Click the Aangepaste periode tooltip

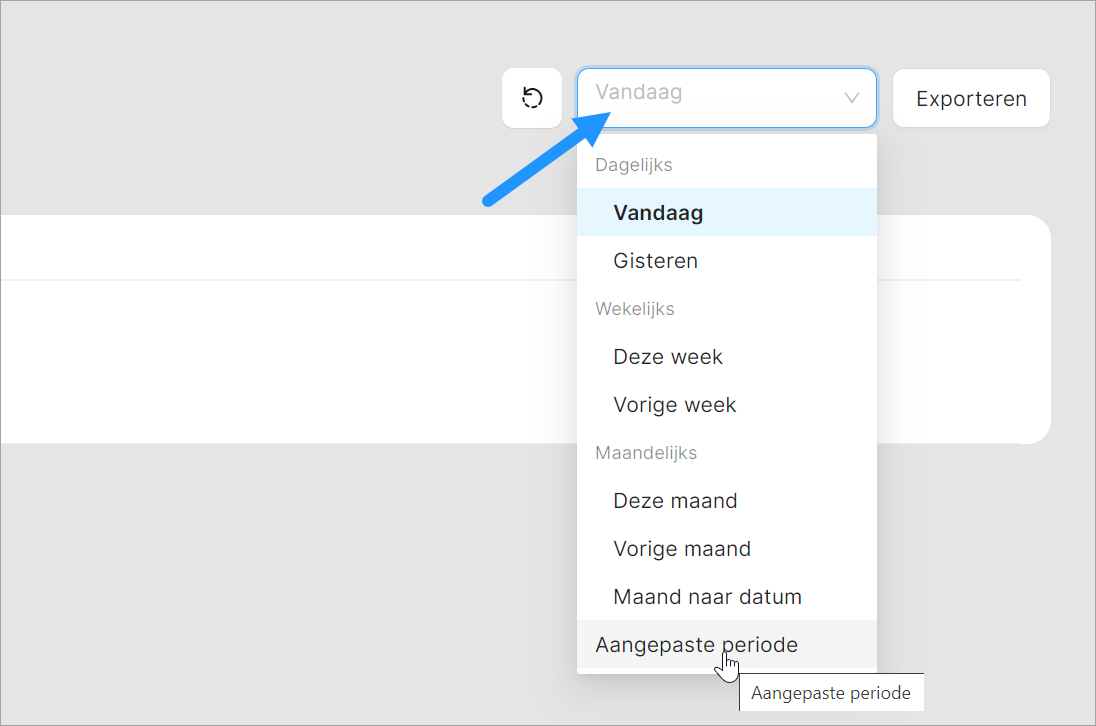pyautogui.click(x=831, y=693)
